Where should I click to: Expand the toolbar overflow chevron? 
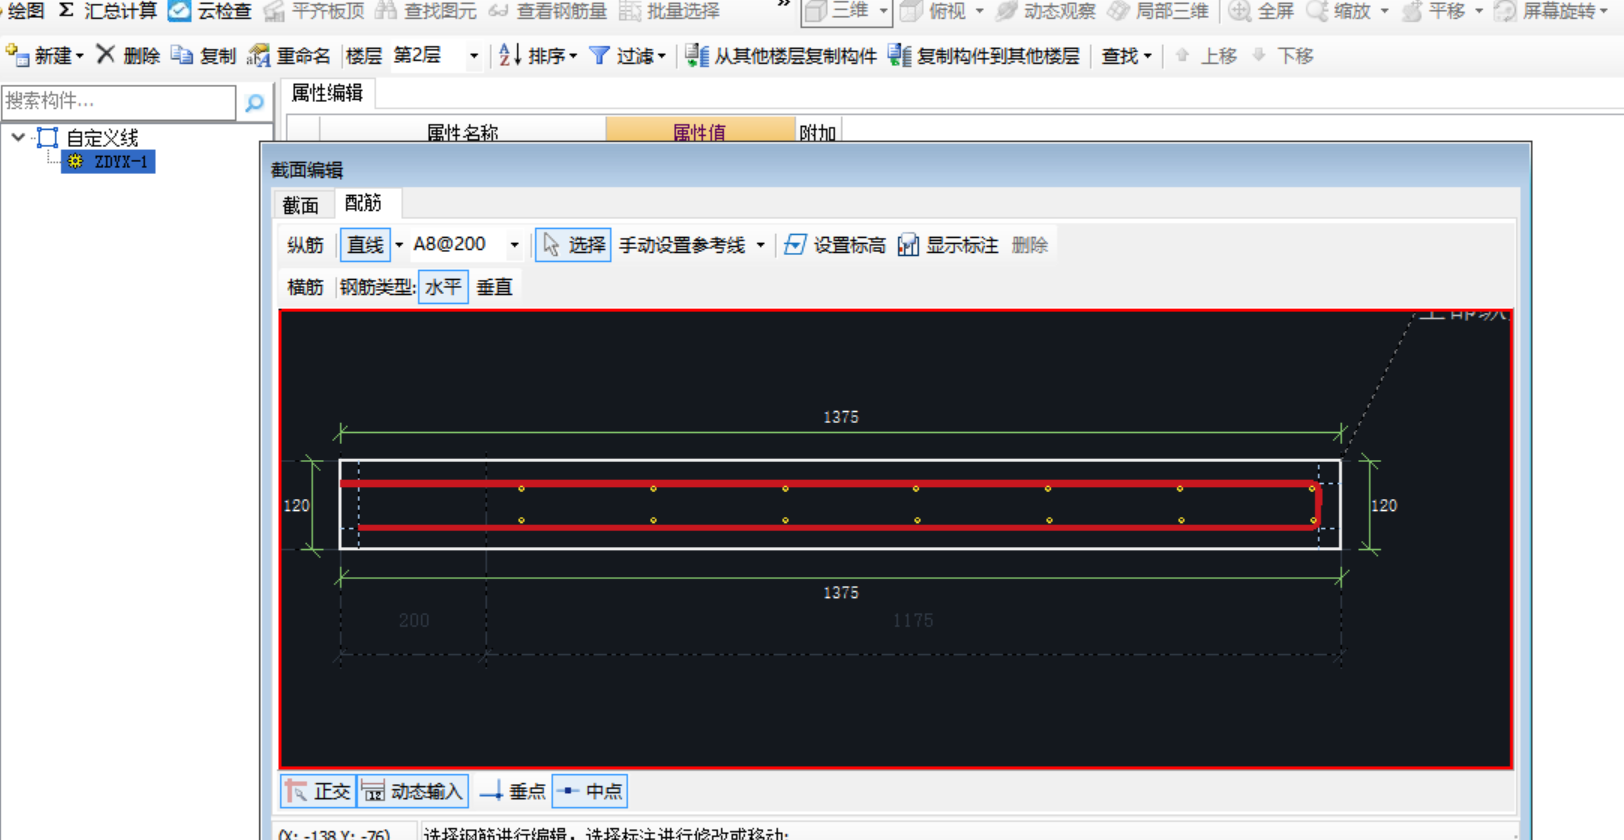784,6
